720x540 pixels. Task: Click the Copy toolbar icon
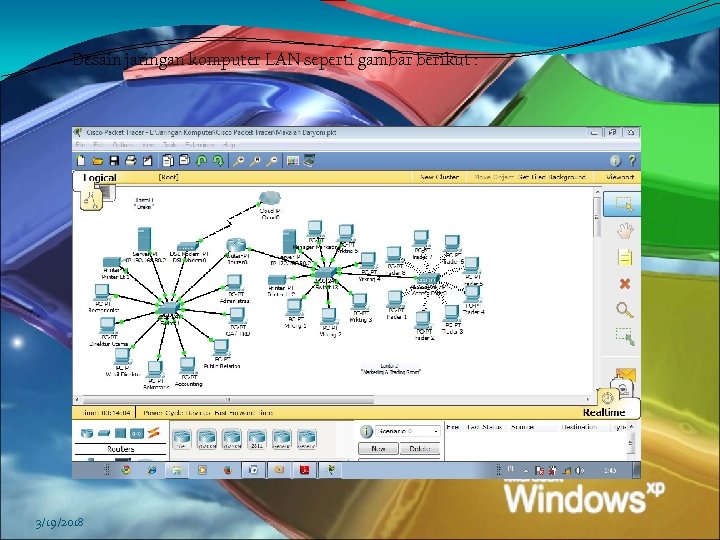(168, 160)
